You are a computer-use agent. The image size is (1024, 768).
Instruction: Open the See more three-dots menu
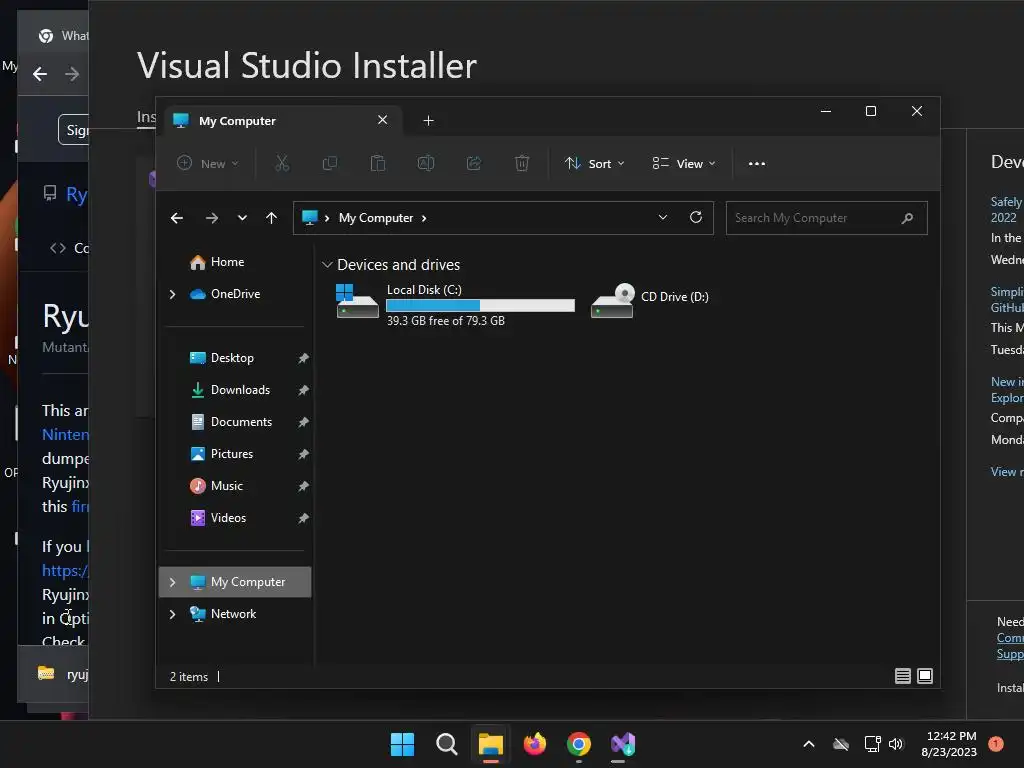point(757,164)
